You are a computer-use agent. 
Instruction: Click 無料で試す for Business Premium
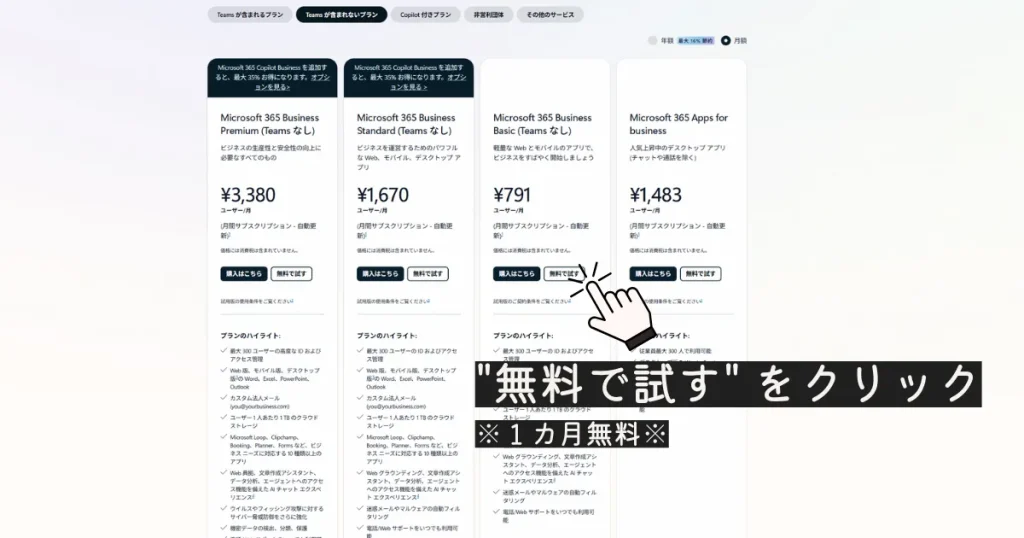[x=290, y=274]
